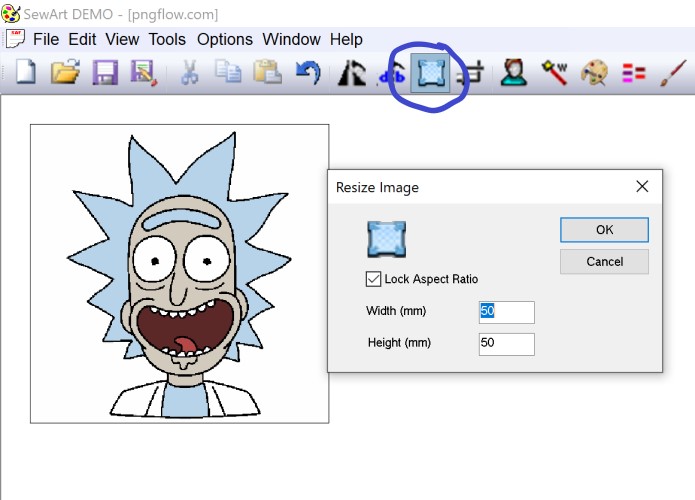The image size is (695, 500).
Task: Select the paintbrush tool
Action: tap(673, 73)
